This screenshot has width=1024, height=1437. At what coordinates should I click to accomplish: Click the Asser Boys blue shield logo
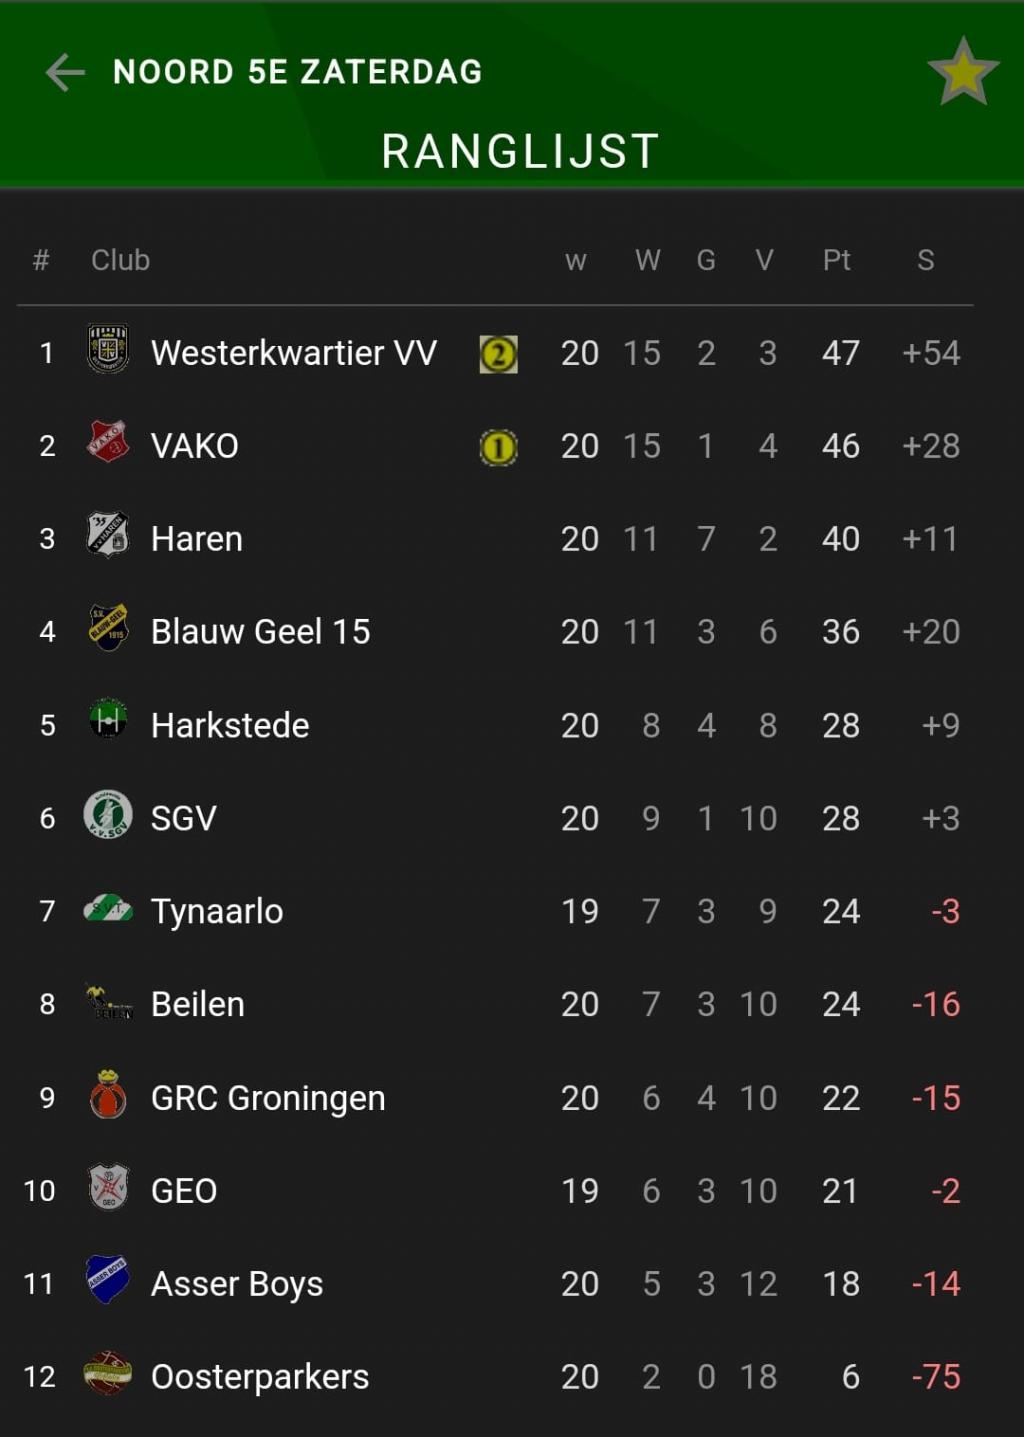tap(108, 1280)
